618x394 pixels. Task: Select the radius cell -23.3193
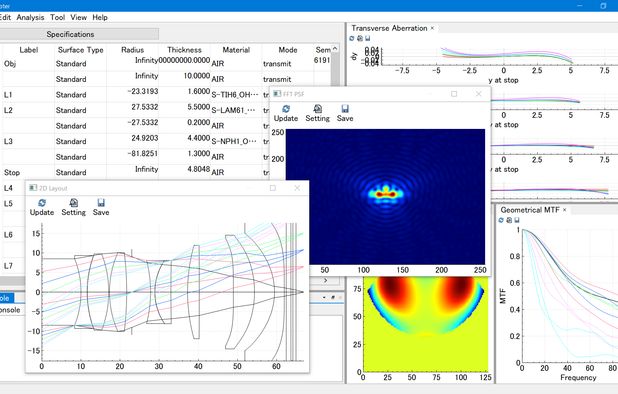point(132,95)
